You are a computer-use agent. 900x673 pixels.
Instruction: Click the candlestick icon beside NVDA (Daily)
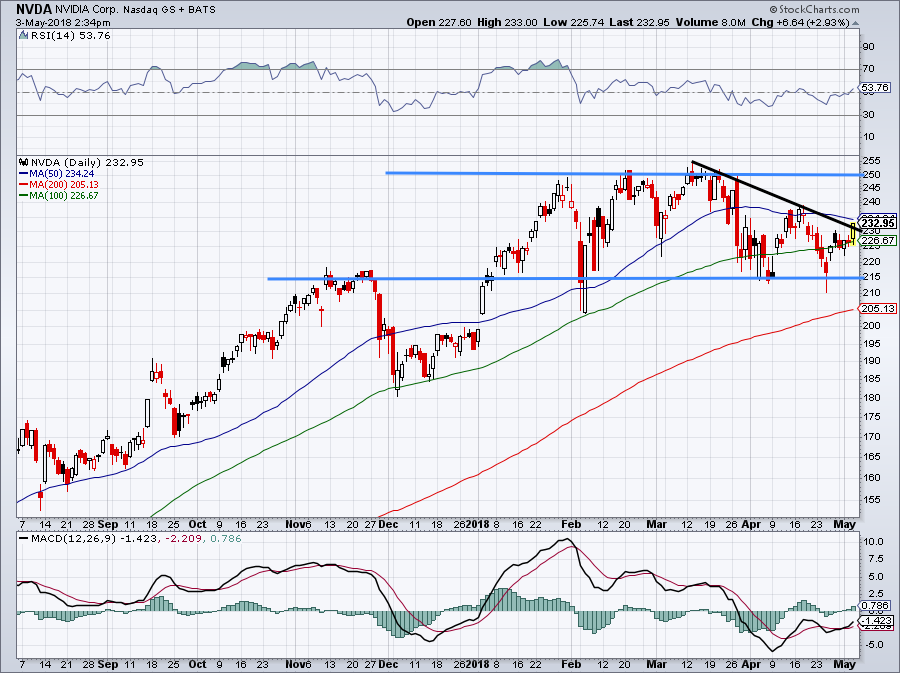(x=24, y=162)
